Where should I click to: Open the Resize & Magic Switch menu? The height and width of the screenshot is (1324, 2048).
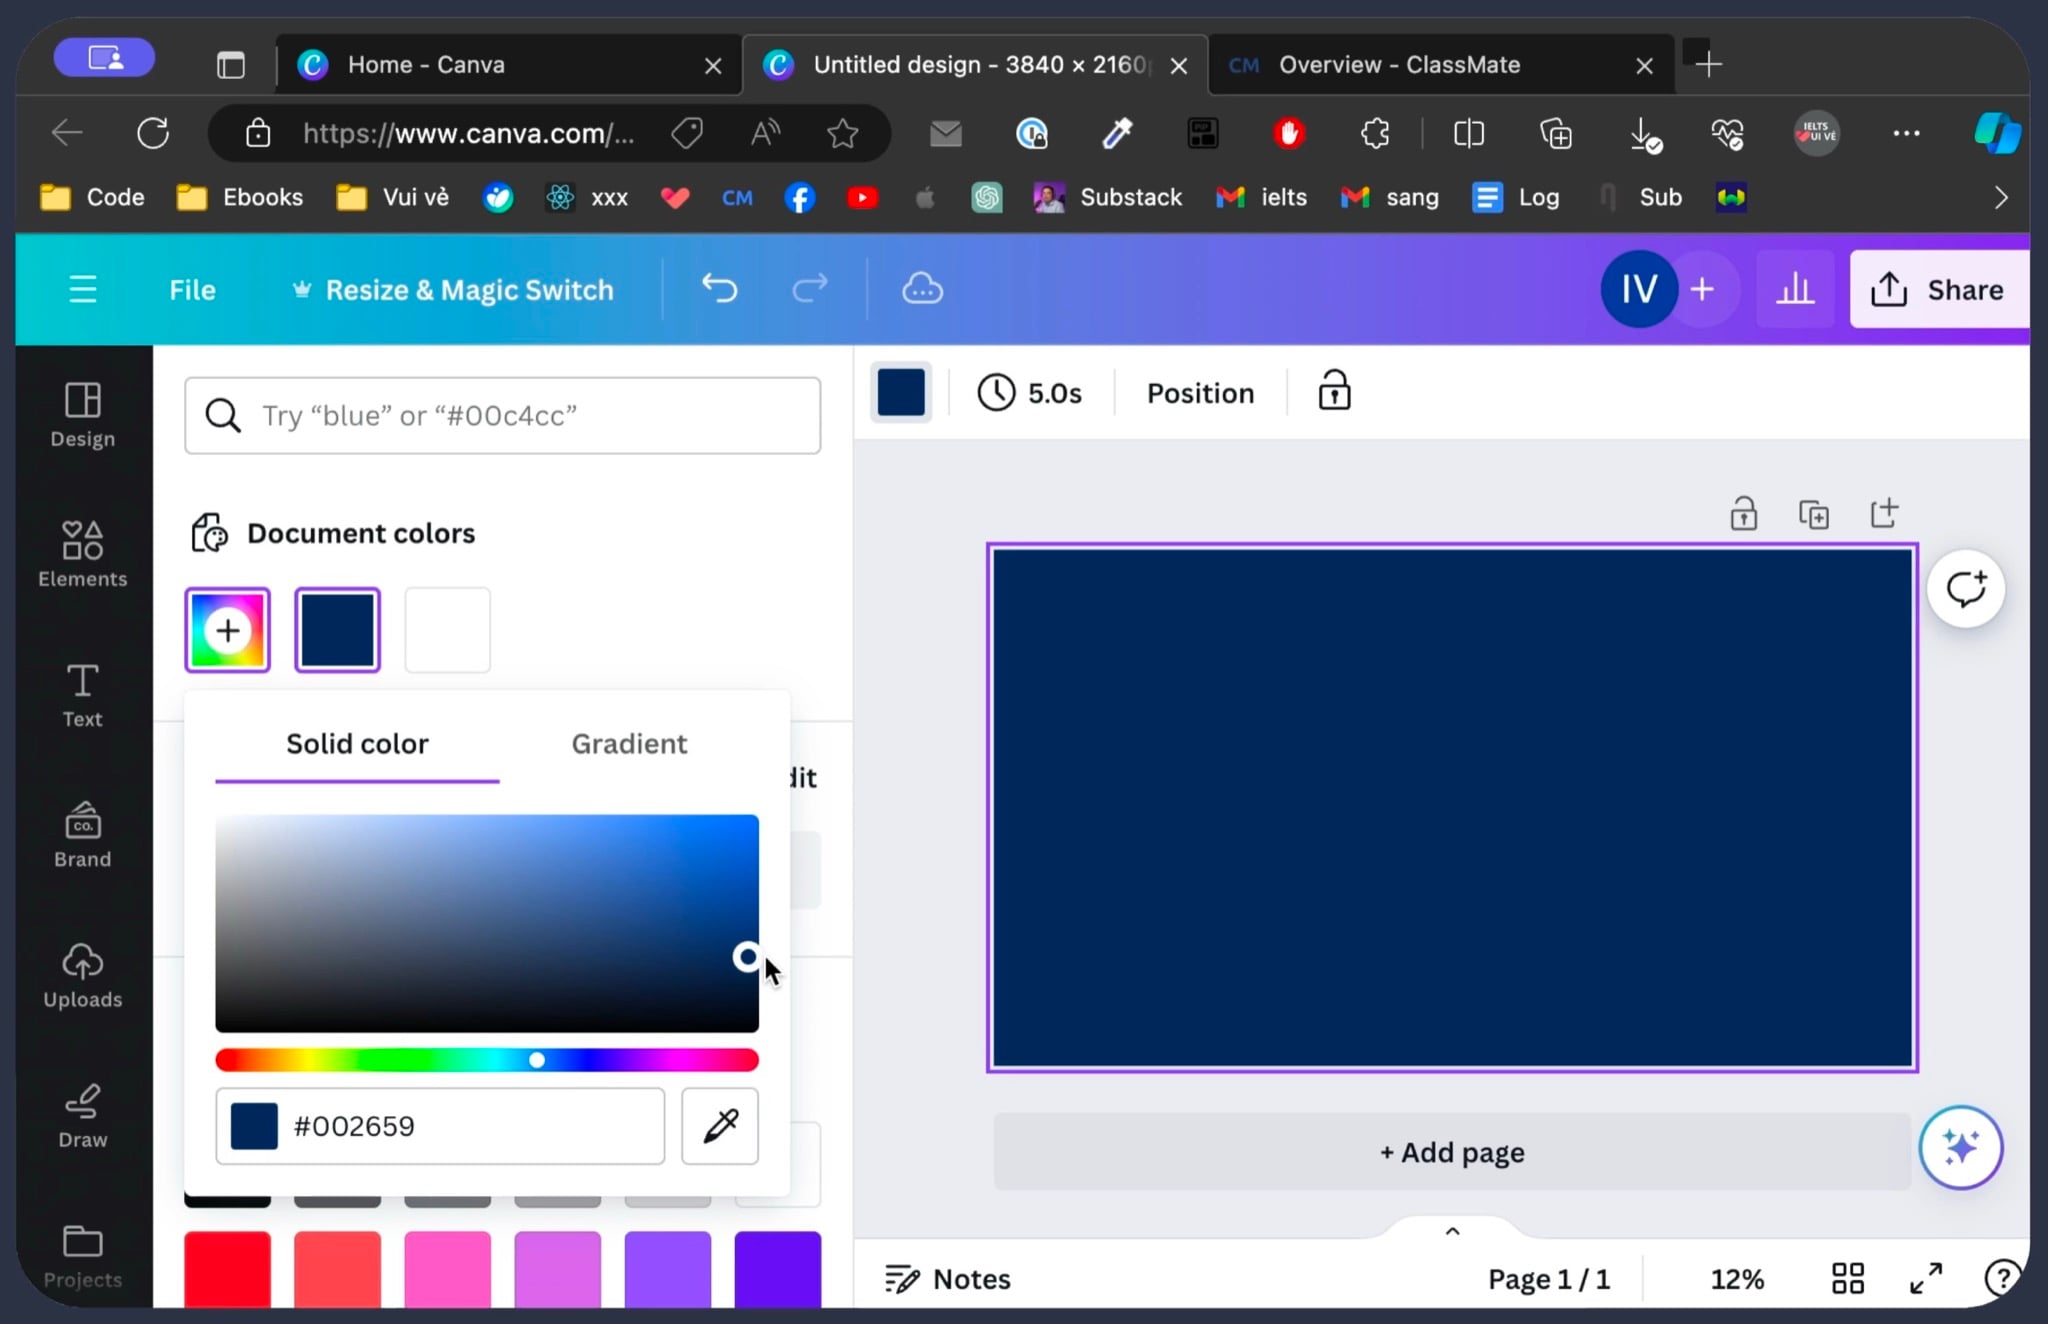click(x=452, y=290)
